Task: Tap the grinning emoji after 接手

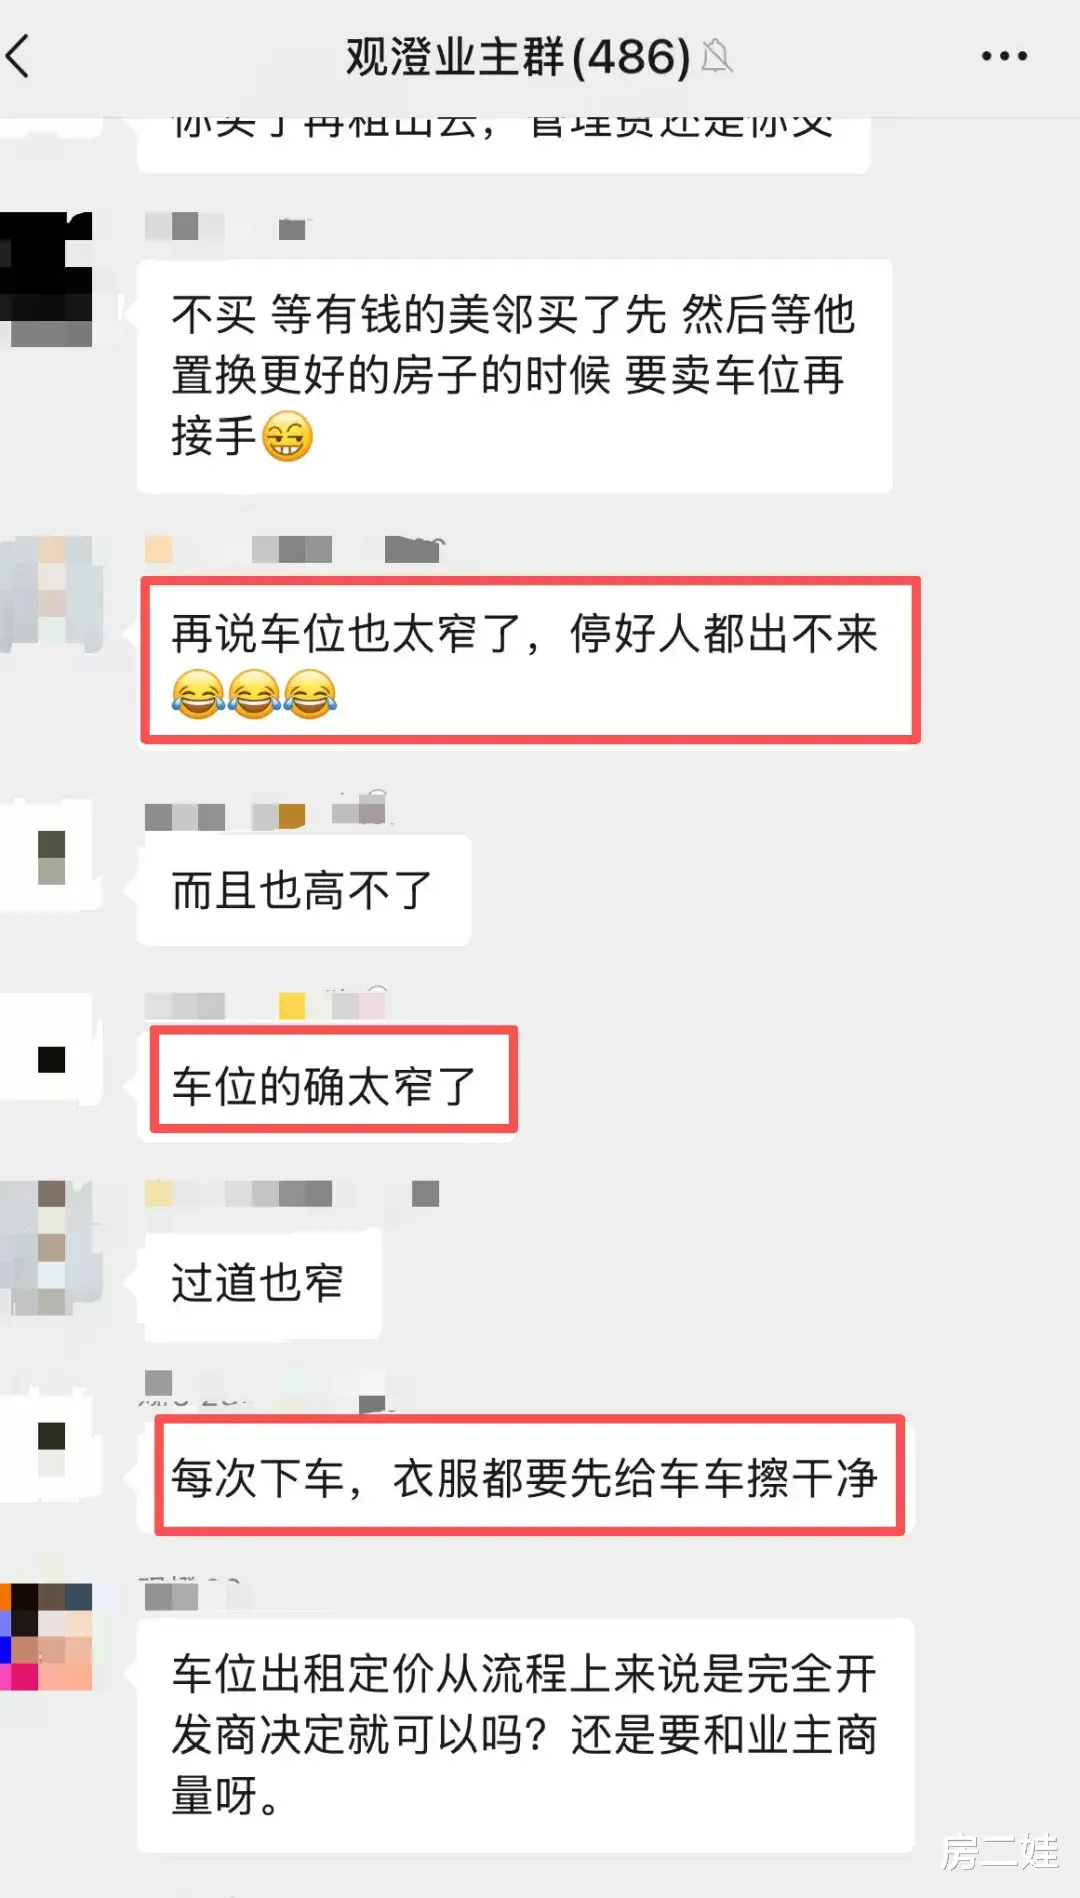Action: click(x=287, y=437)
